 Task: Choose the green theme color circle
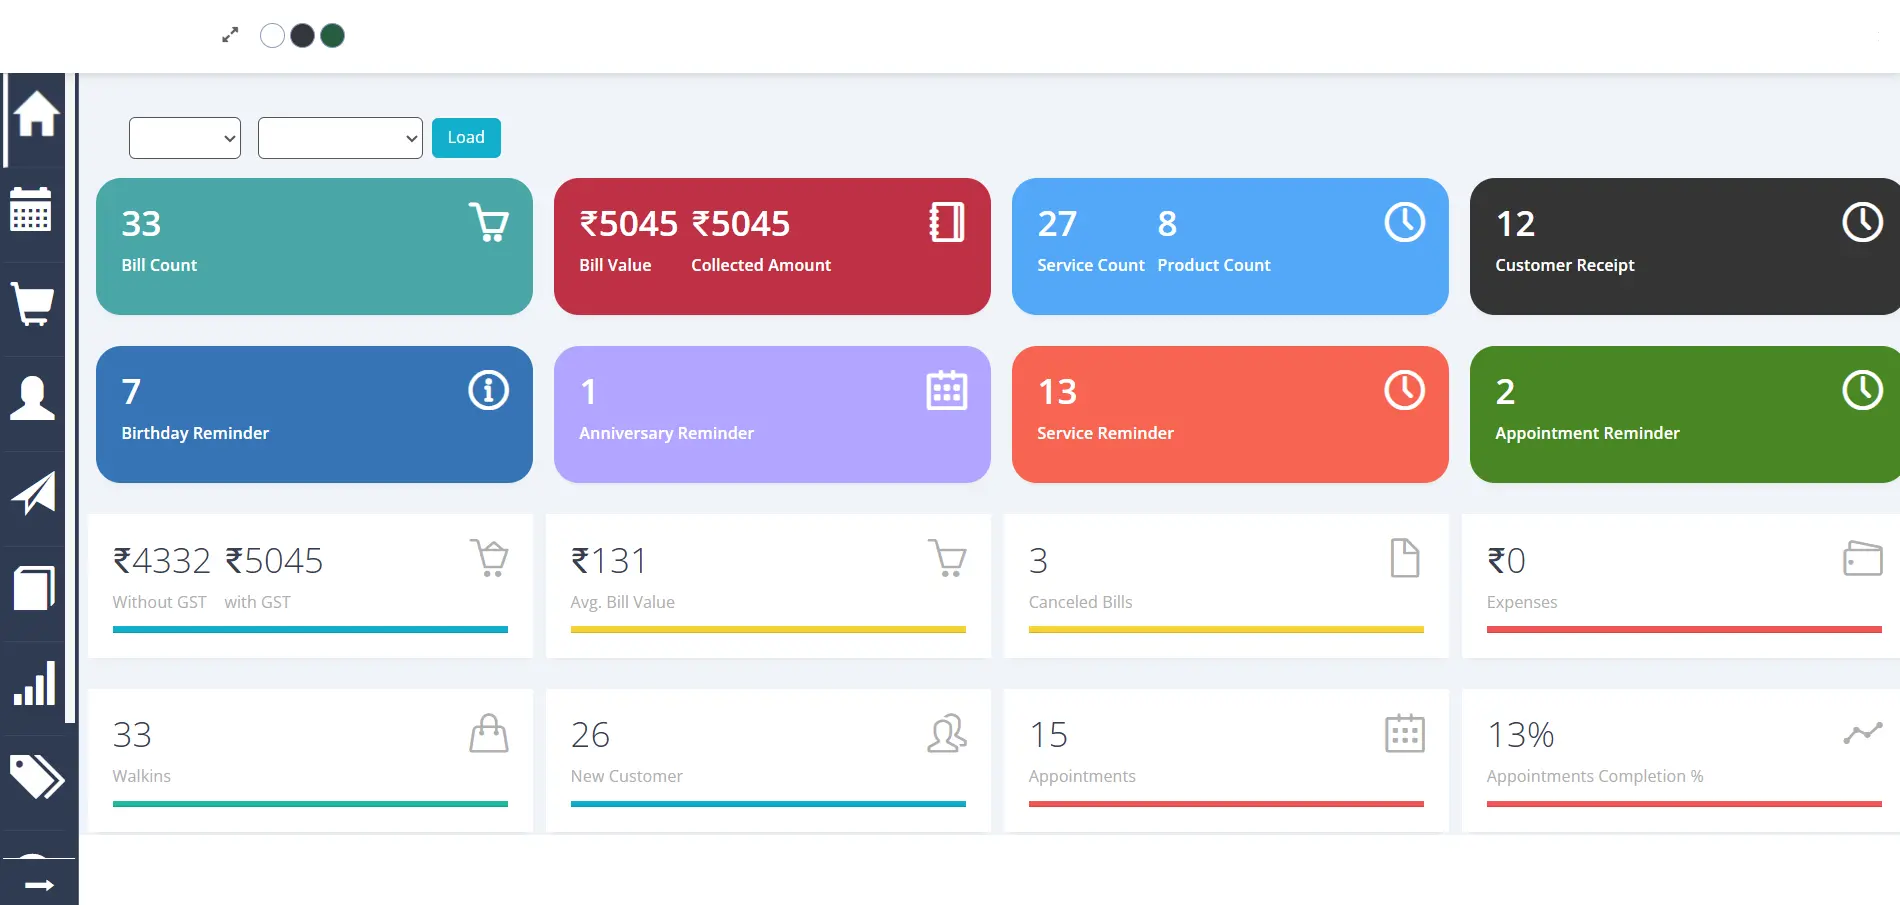(332, 36)
